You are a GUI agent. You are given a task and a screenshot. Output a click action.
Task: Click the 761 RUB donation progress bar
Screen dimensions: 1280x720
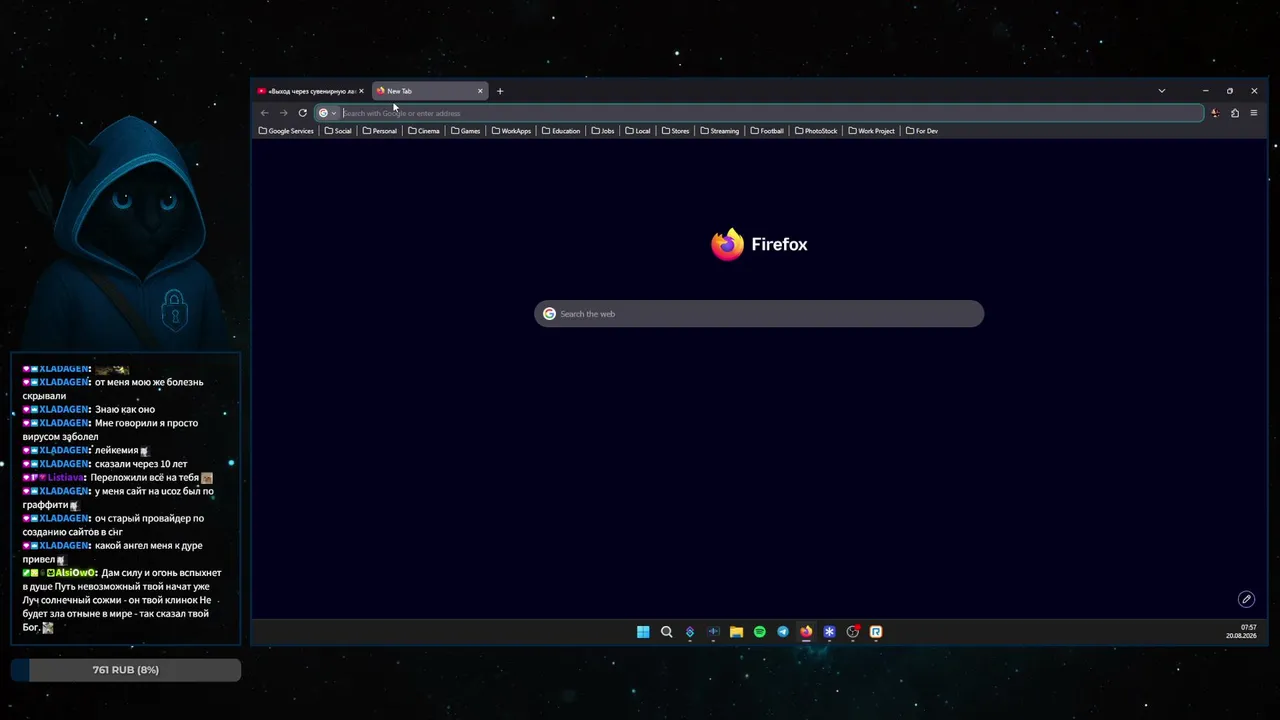click(x=126, y=670)
